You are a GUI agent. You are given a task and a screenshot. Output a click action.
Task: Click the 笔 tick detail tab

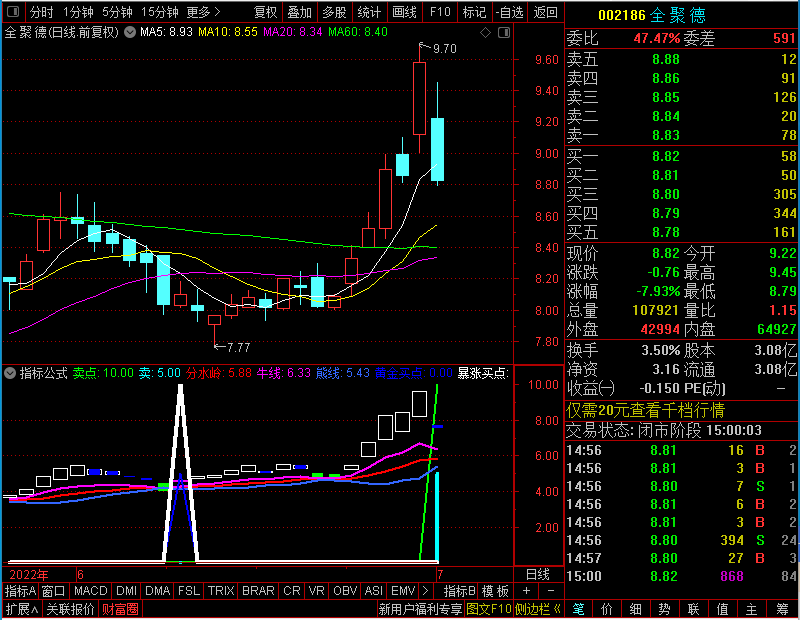pyautogui.click(x=578, y=609)
